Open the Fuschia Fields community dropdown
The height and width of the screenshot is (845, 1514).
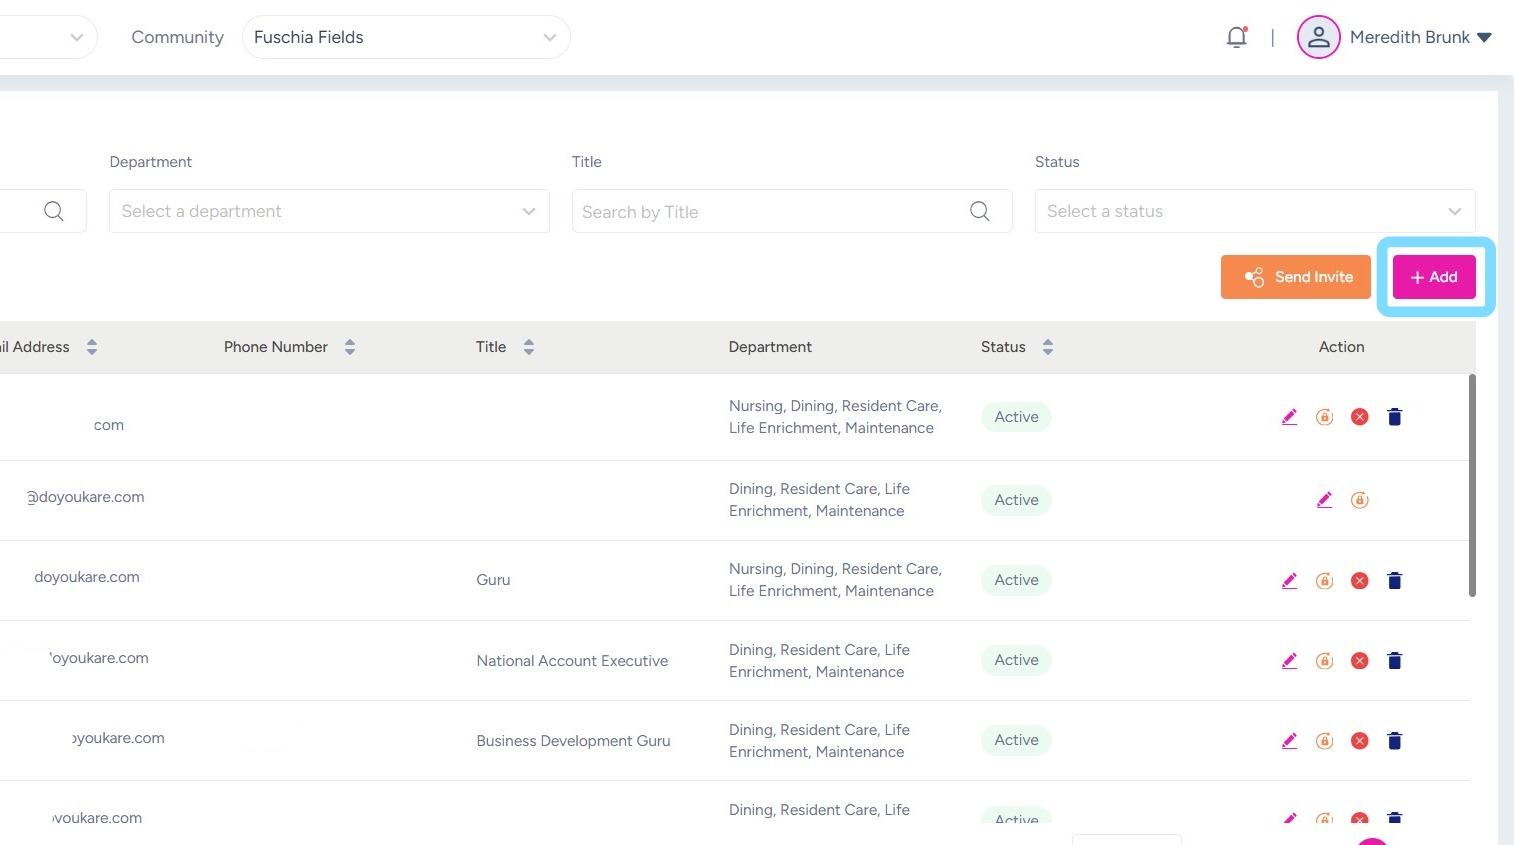pos(405,38)
